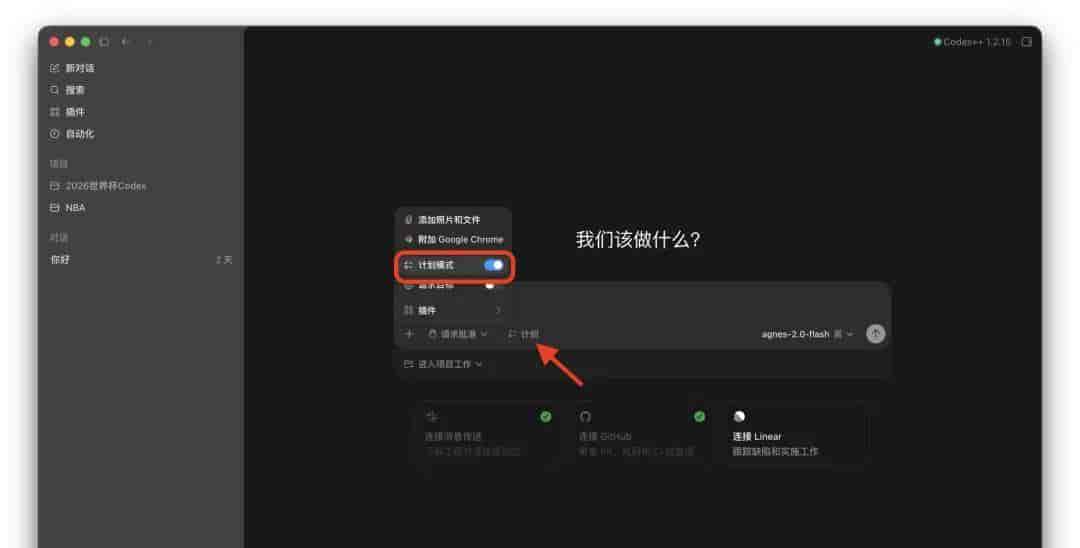
Task: Click the Codex++ 1.2.15 status indicator
Action: coord(972,42)
